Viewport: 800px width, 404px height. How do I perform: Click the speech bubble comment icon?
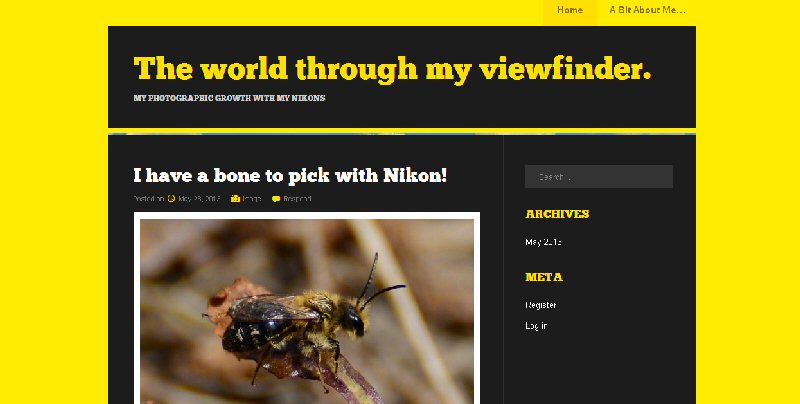coord(276,199)
